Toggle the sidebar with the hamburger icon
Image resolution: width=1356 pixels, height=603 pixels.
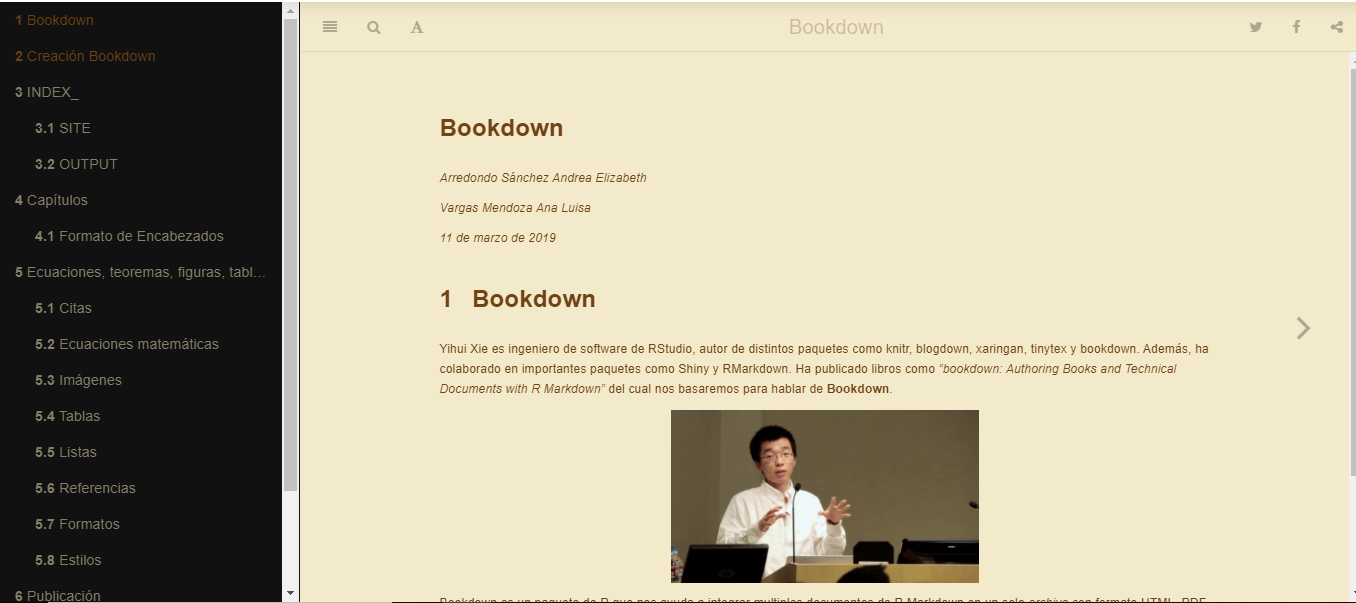click(330, 27)
